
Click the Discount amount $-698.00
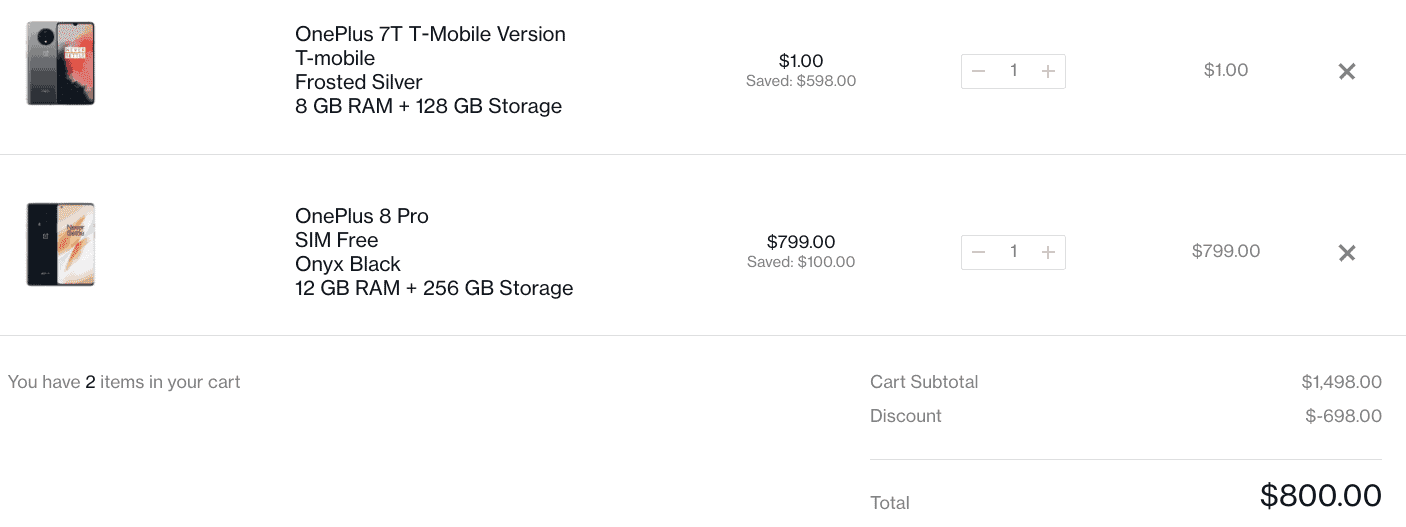click(1343, 416)
